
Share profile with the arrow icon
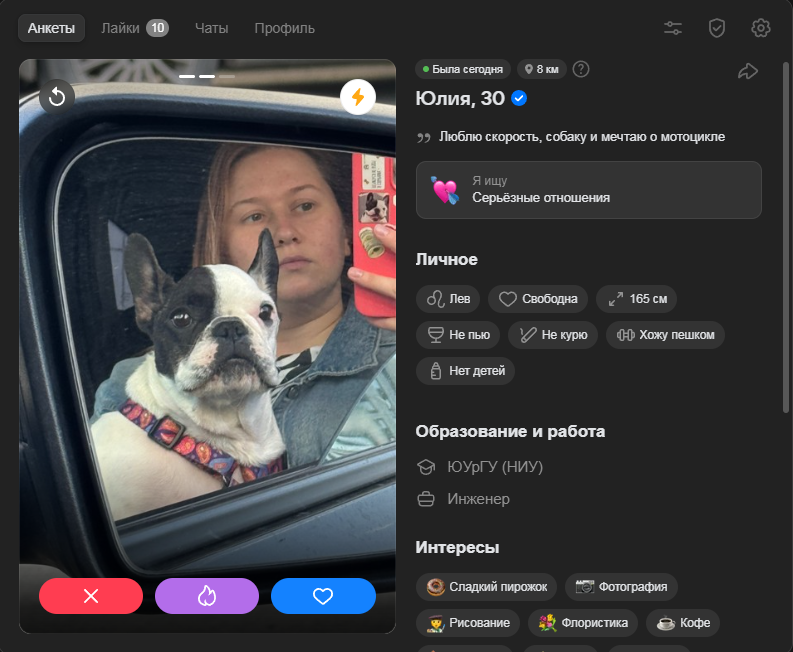pyautogui.click(x=747, y=70)
